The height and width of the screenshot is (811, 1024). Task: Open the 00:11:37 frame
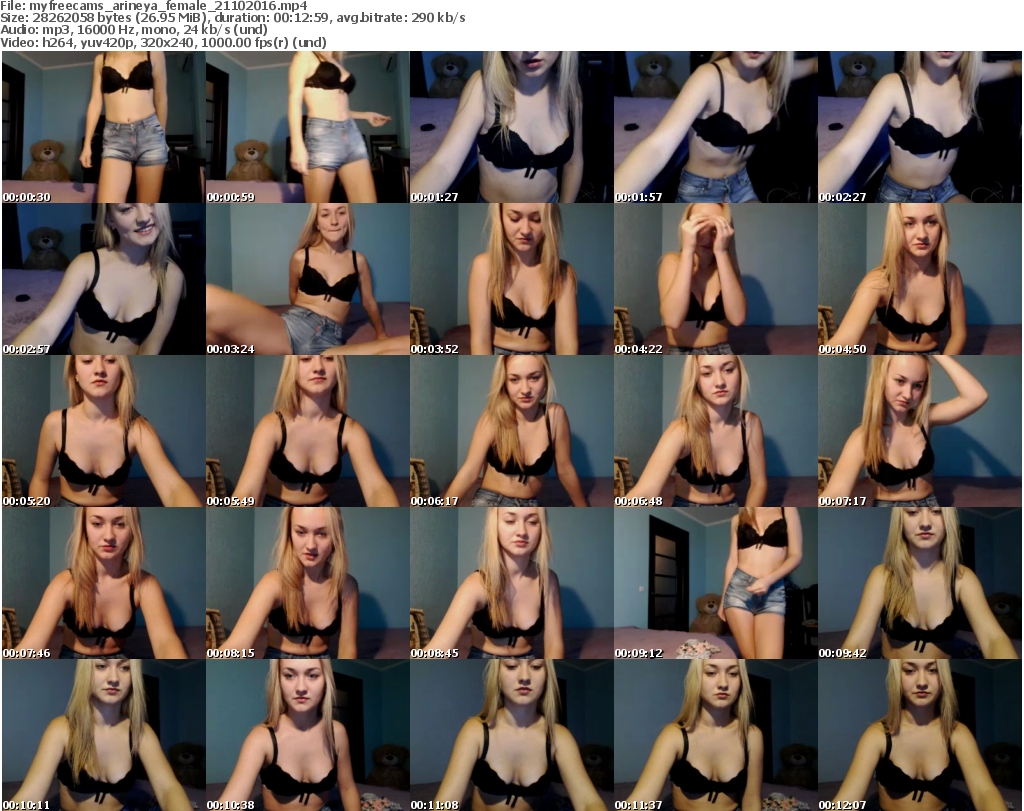715,735
